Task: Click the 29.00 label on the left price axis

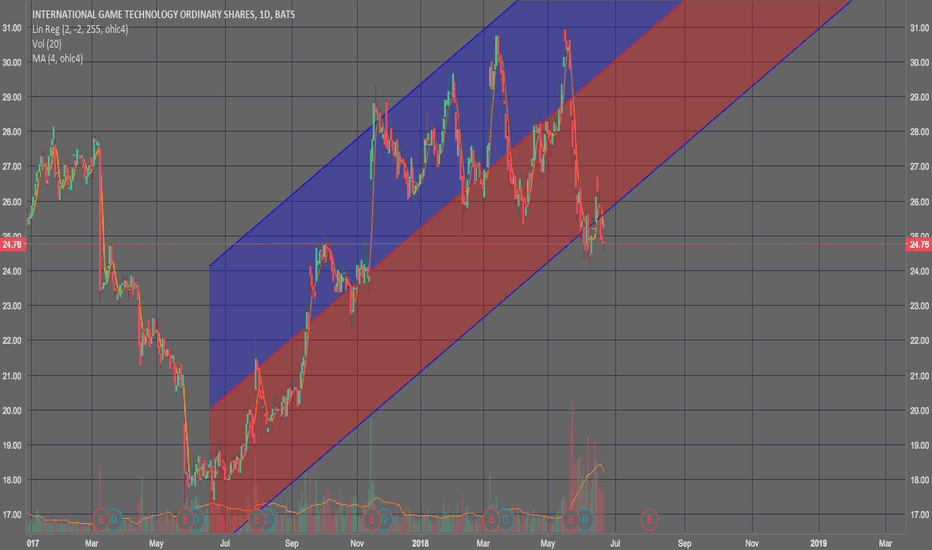Action: (12, 97)
